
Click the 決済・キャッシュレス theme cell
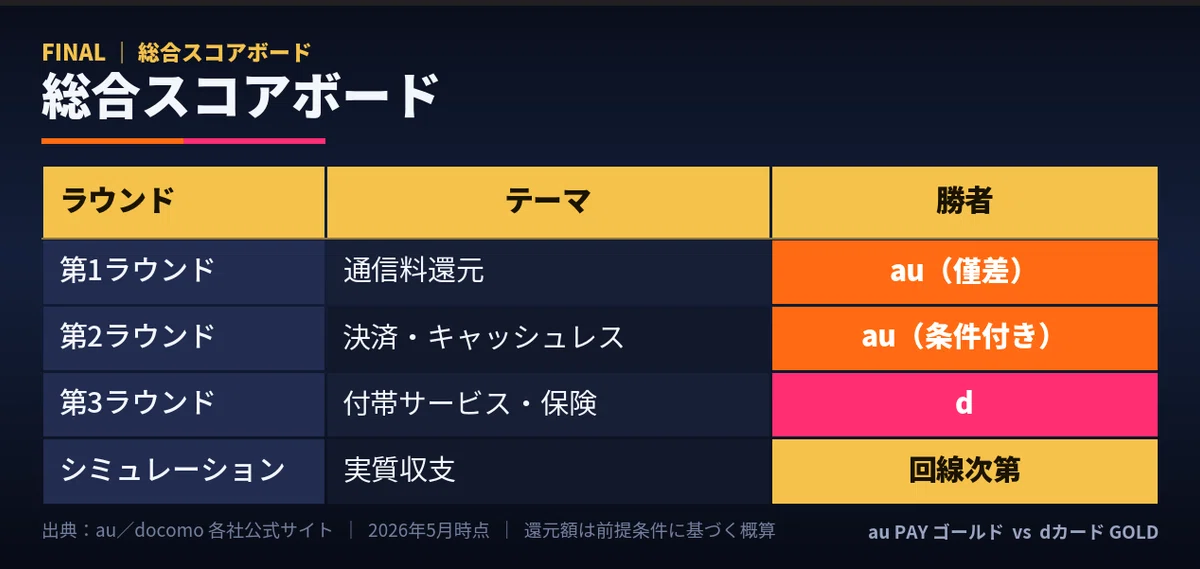click(548, 338)
